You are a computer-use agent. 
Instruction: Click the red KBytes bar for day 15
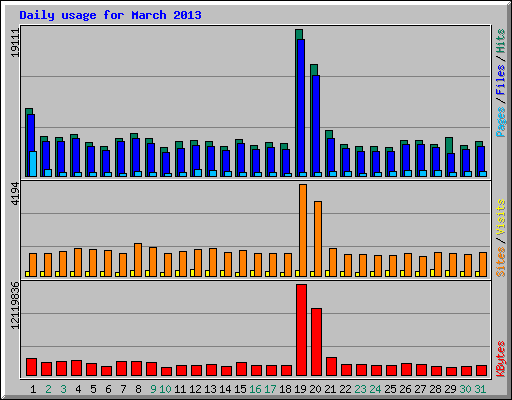click(x=241, y=369)
